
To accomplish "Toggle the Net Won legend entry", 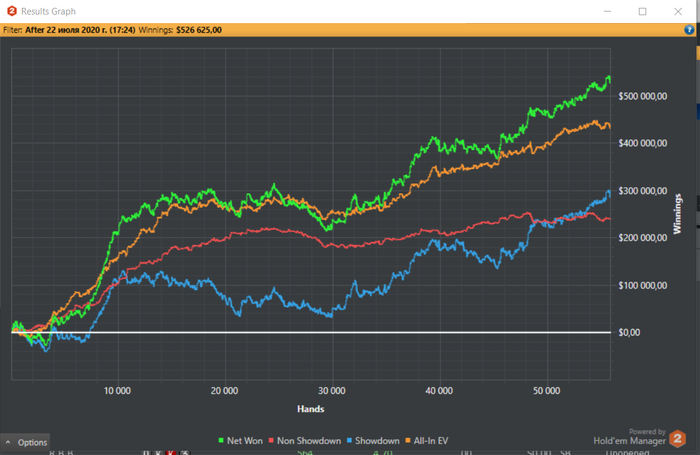I will 241,441.
